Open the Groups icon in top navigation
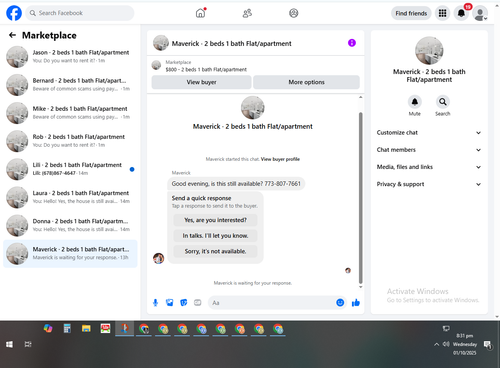 pos(294,13)
